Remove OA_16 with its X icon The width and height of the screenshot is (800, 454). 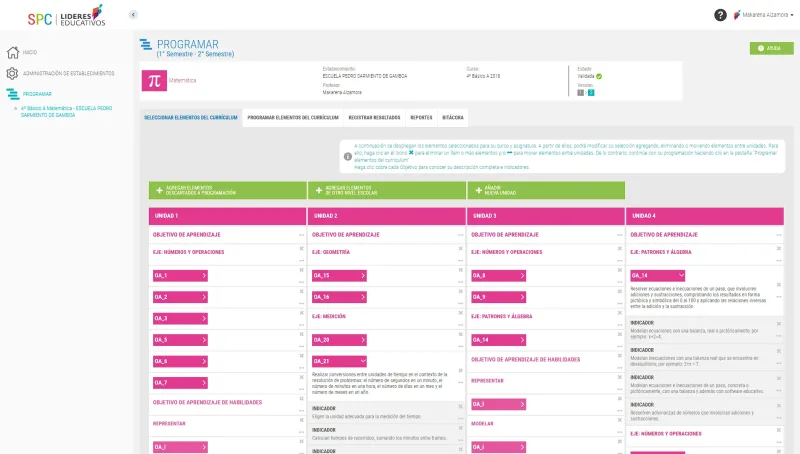click(x=461, y=291)
